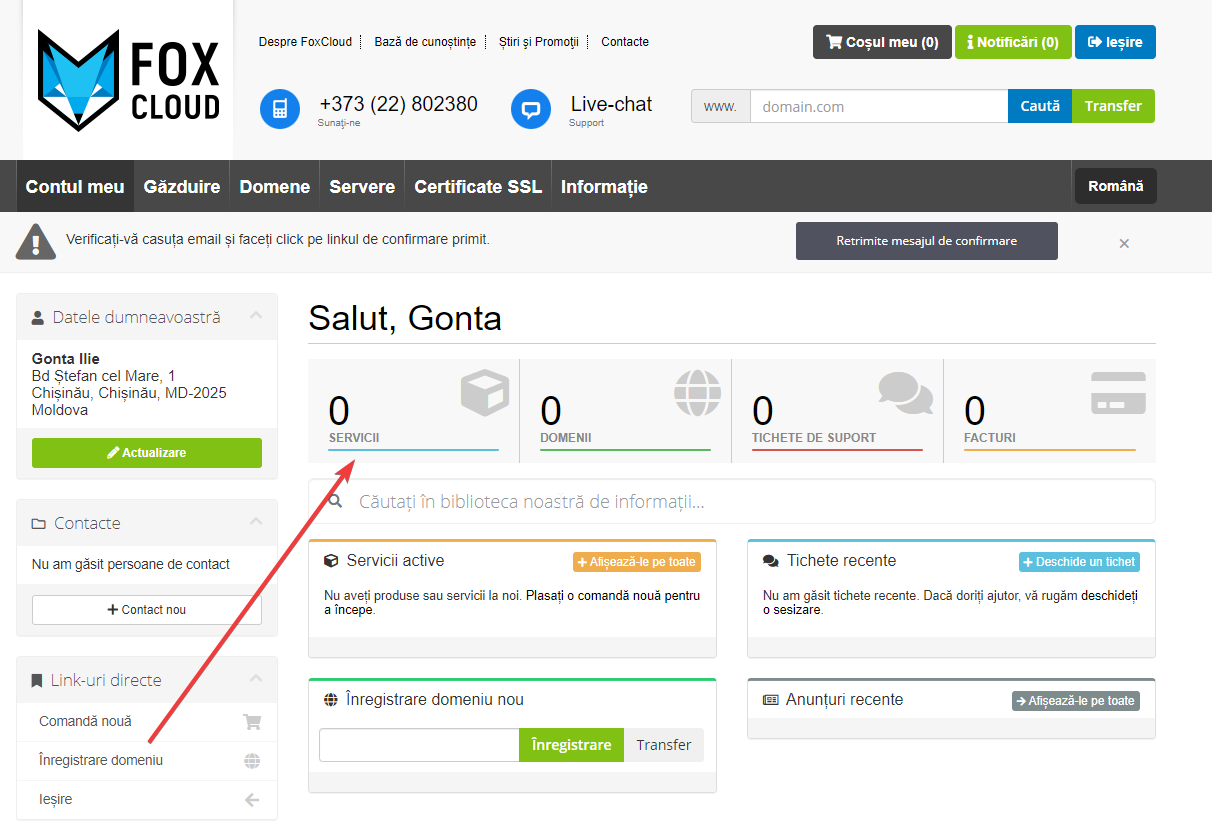Image resolution: width=1212 pixels, height=833 pixels.
Task: Click the blue phone icon
Action: pos(280,109)
